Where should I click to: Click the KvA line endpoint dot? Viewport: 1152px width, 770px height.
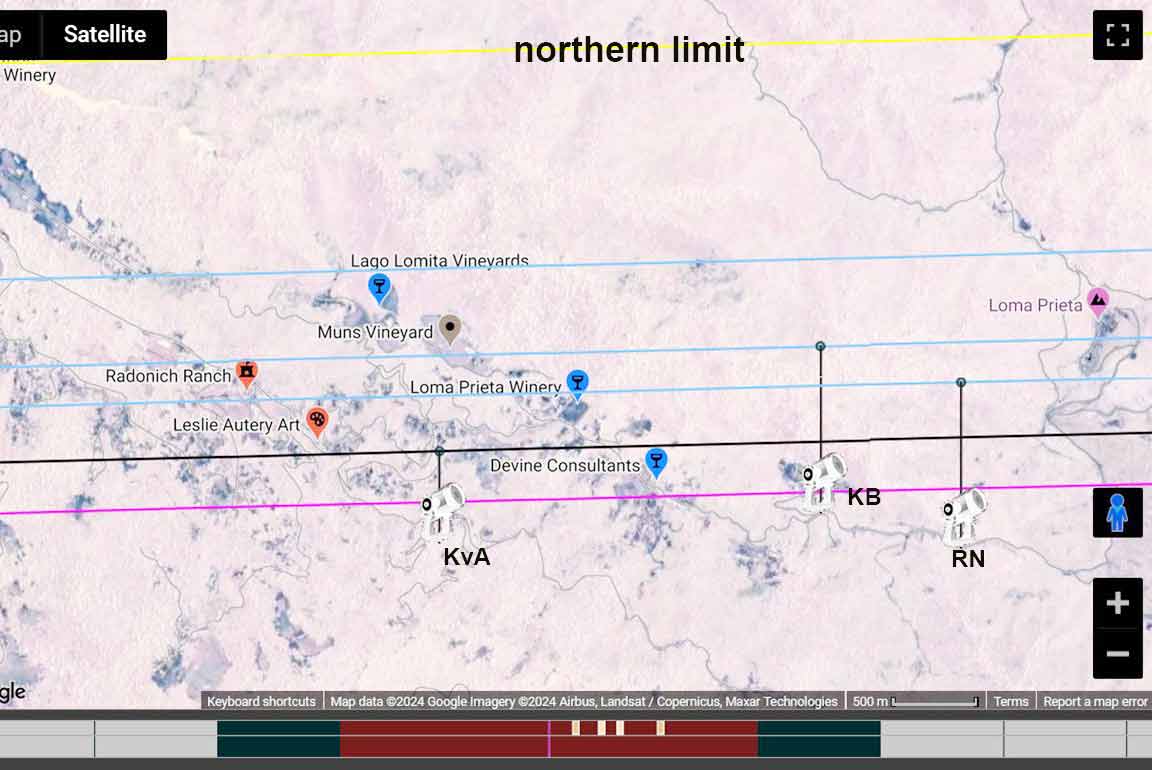pos(439,451)
